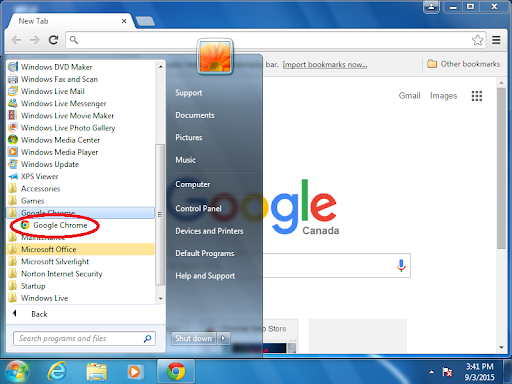Click the Chrome reload page icon
Image resolution: width=512 pixels, height=384 pixels.
[53, 40]
